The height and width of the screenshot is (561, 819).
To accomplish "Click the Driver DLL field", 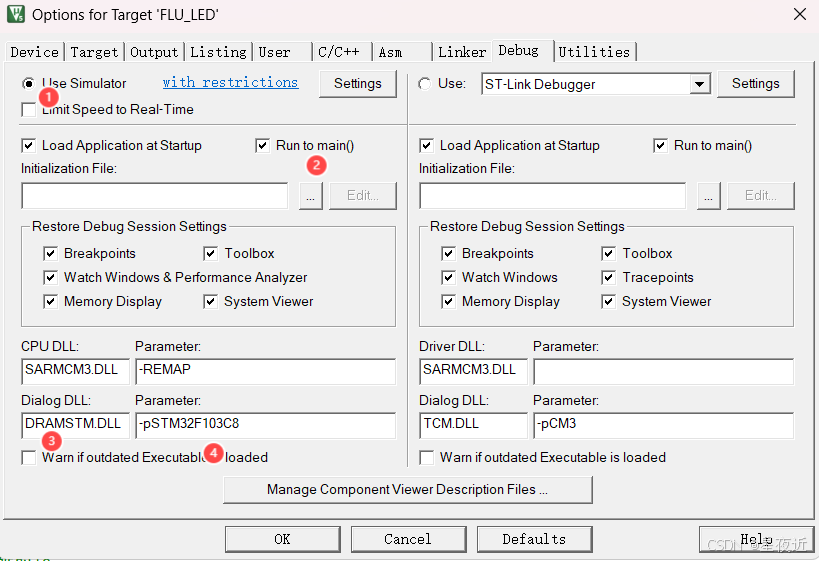I will (x=473, y=371).
